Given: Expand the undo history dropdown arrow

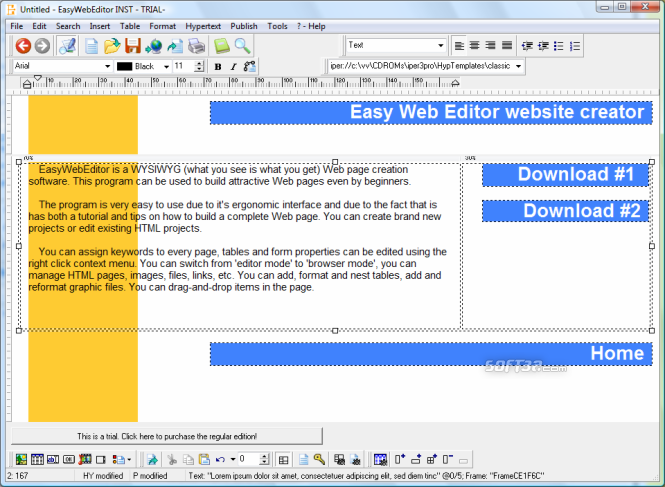Looking at the screenshot, I should tap(233, 459).
